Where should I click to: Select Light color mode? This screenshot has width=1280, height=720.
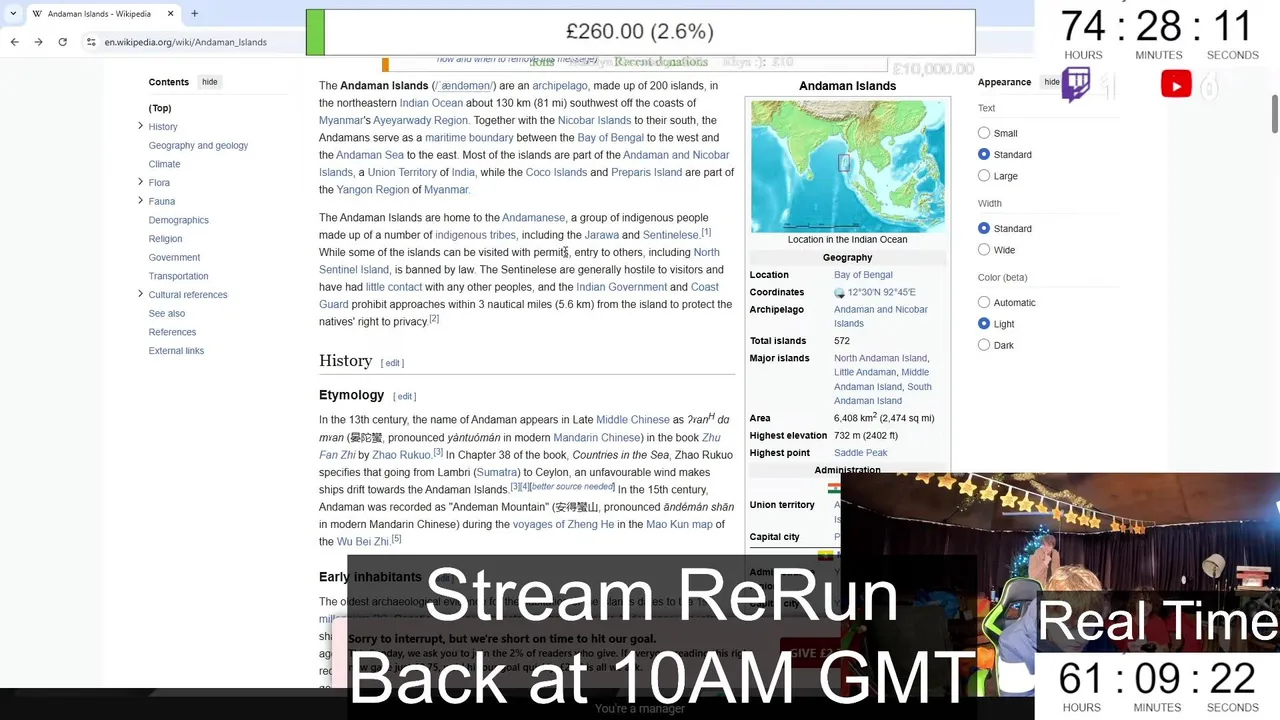(984, 324)
